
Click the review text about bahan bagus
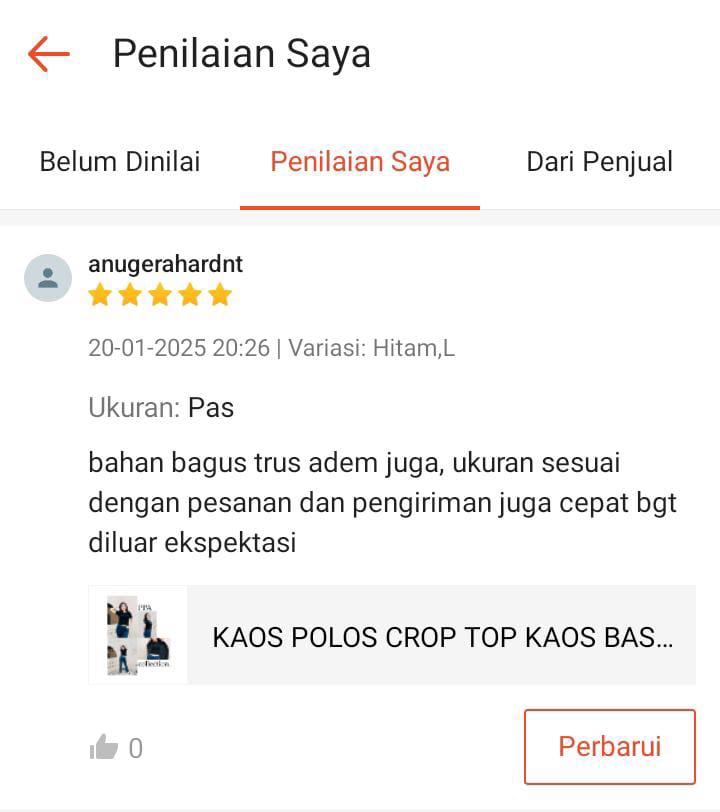click(382, 502)
